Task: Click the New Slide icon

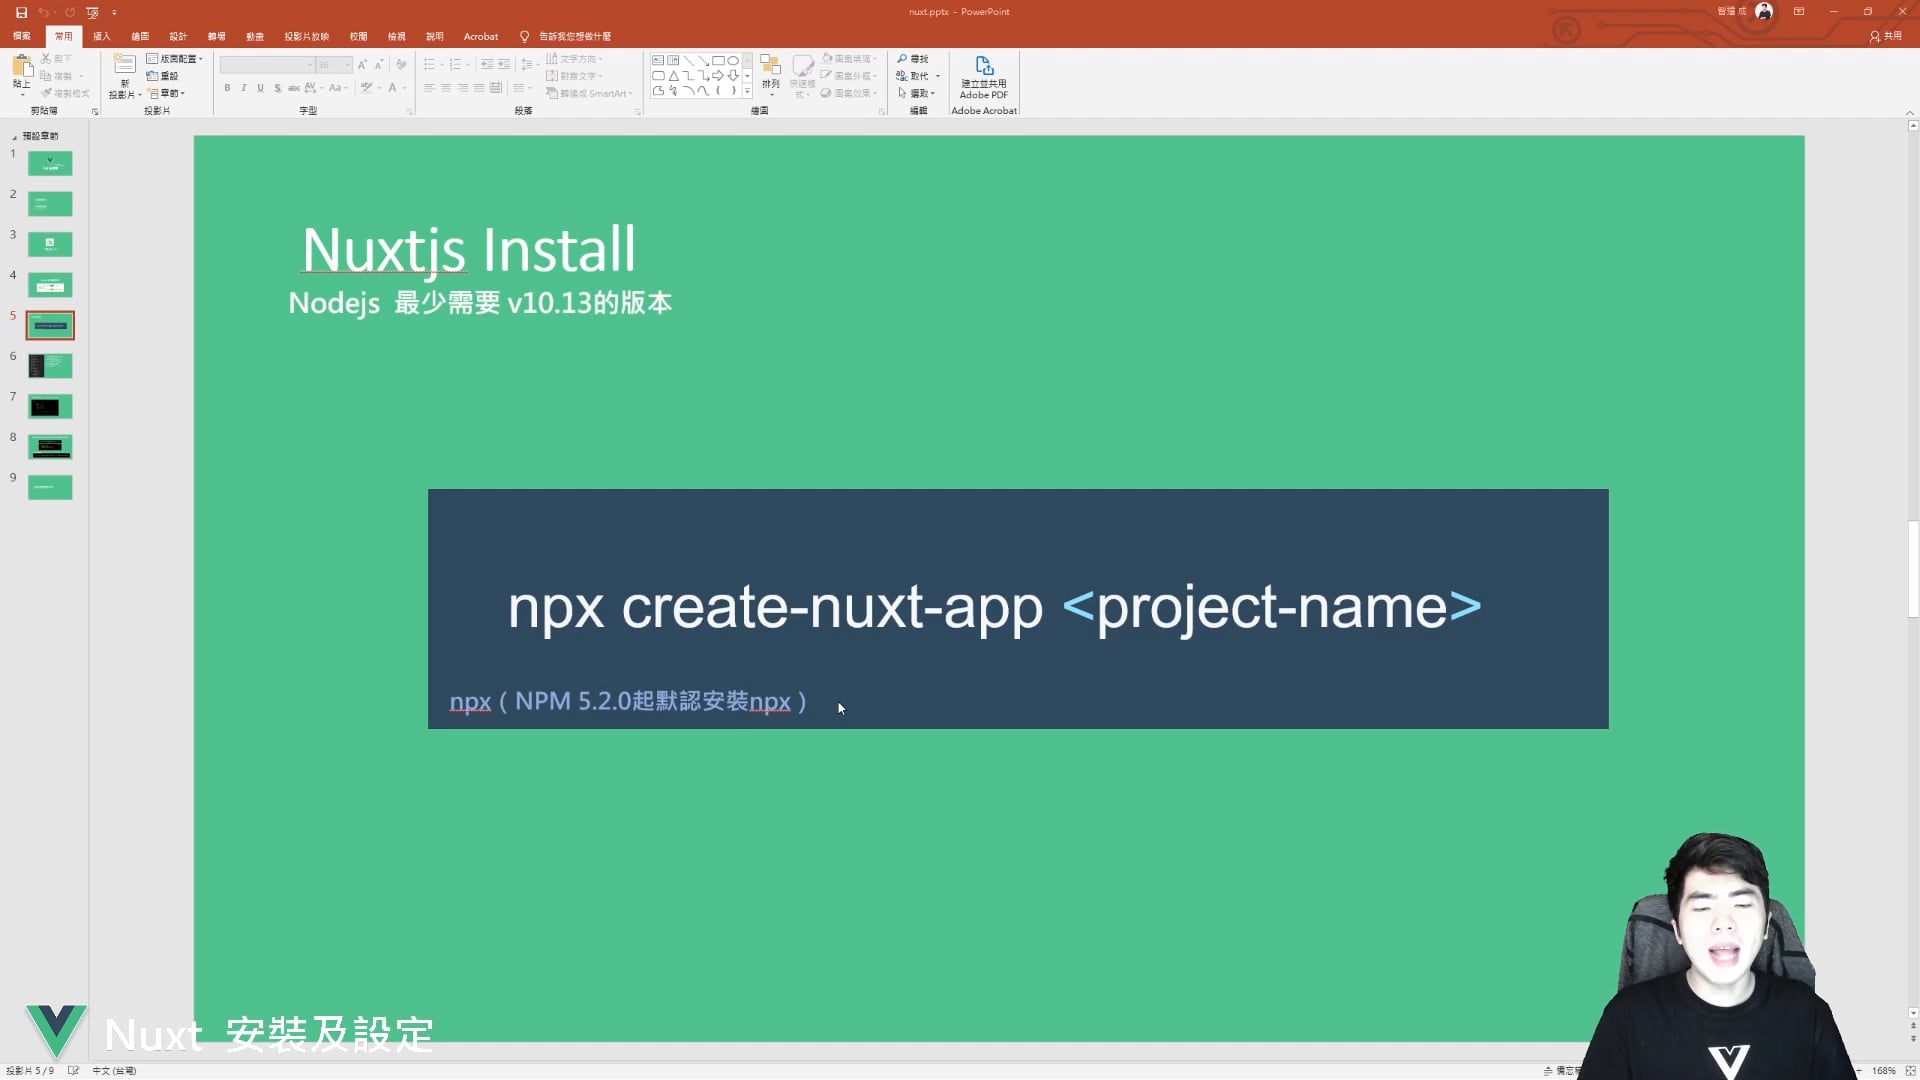Action: click(124, 66)
